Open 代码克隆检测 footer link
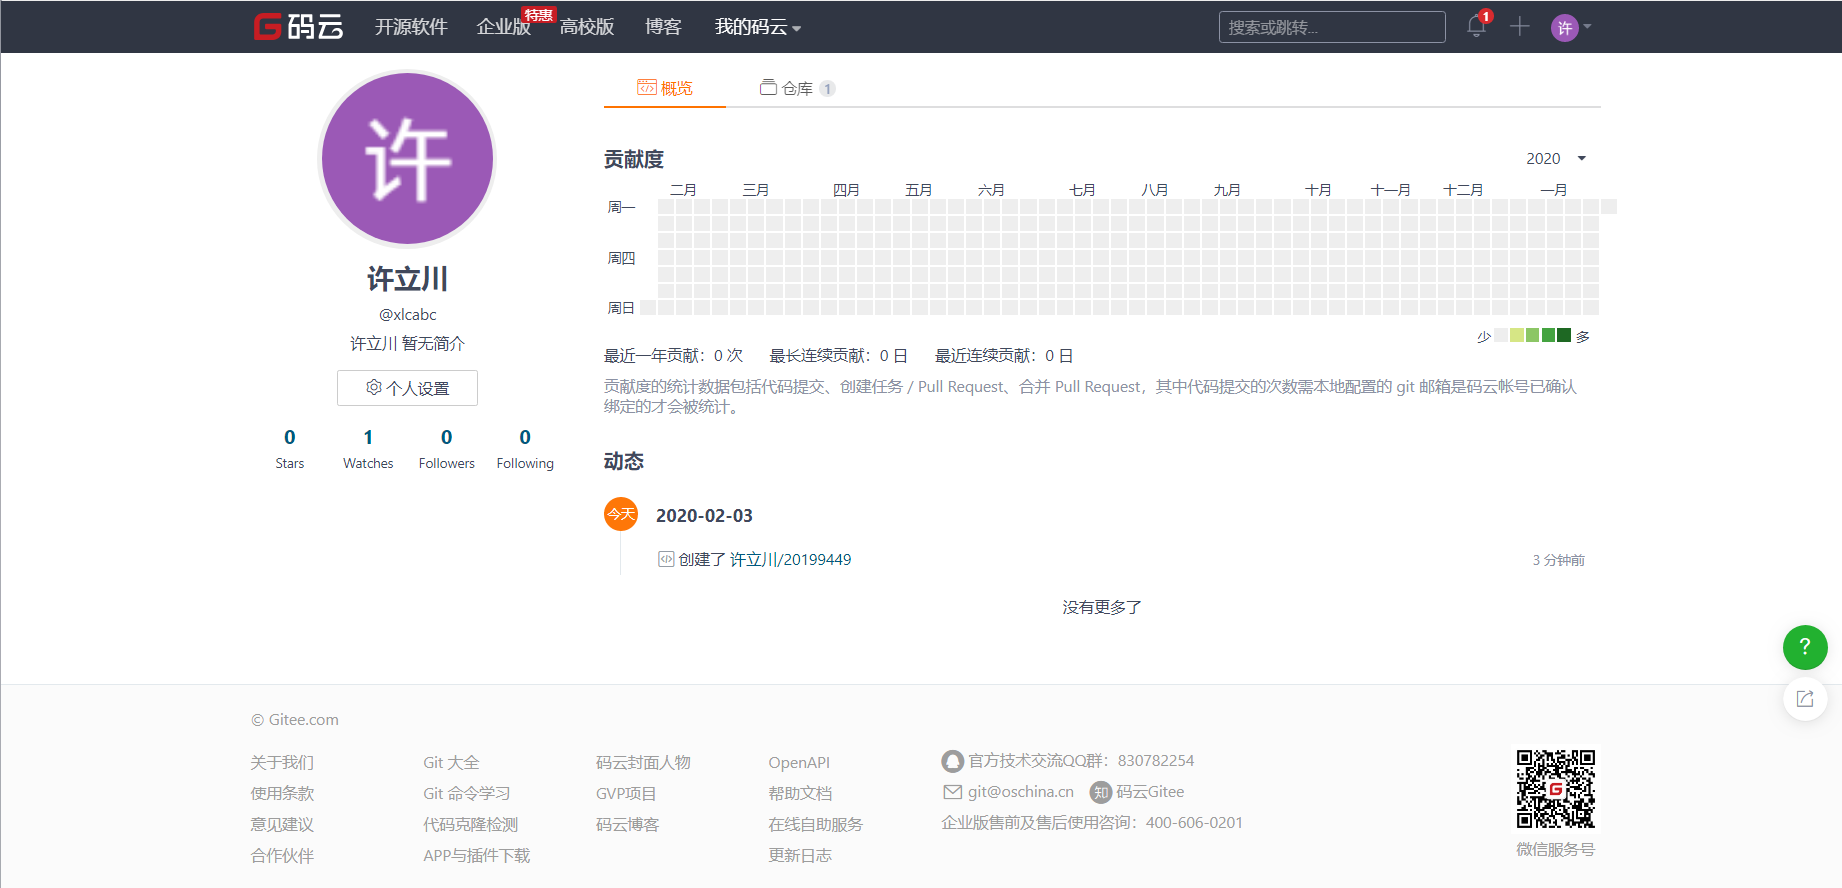 coord(471,824)
